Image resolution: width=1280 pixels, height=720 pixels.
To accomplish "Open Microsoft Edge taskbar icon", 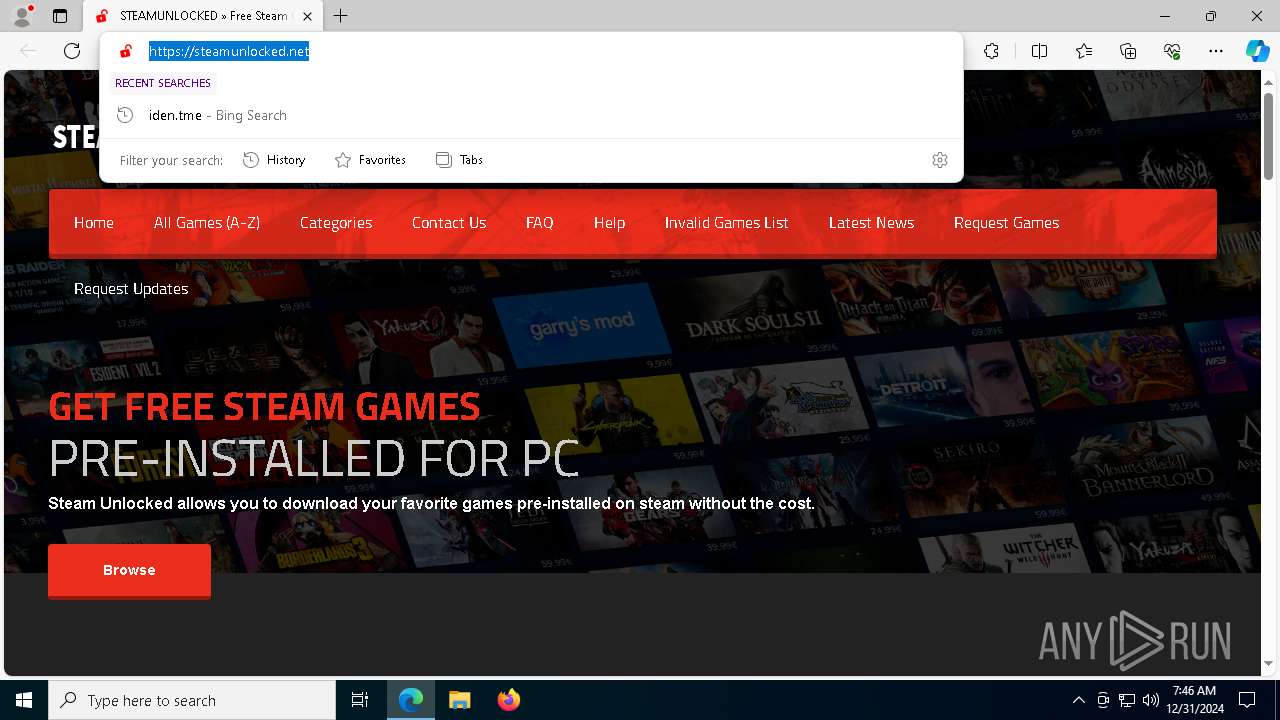I will [x=411, y=700].
